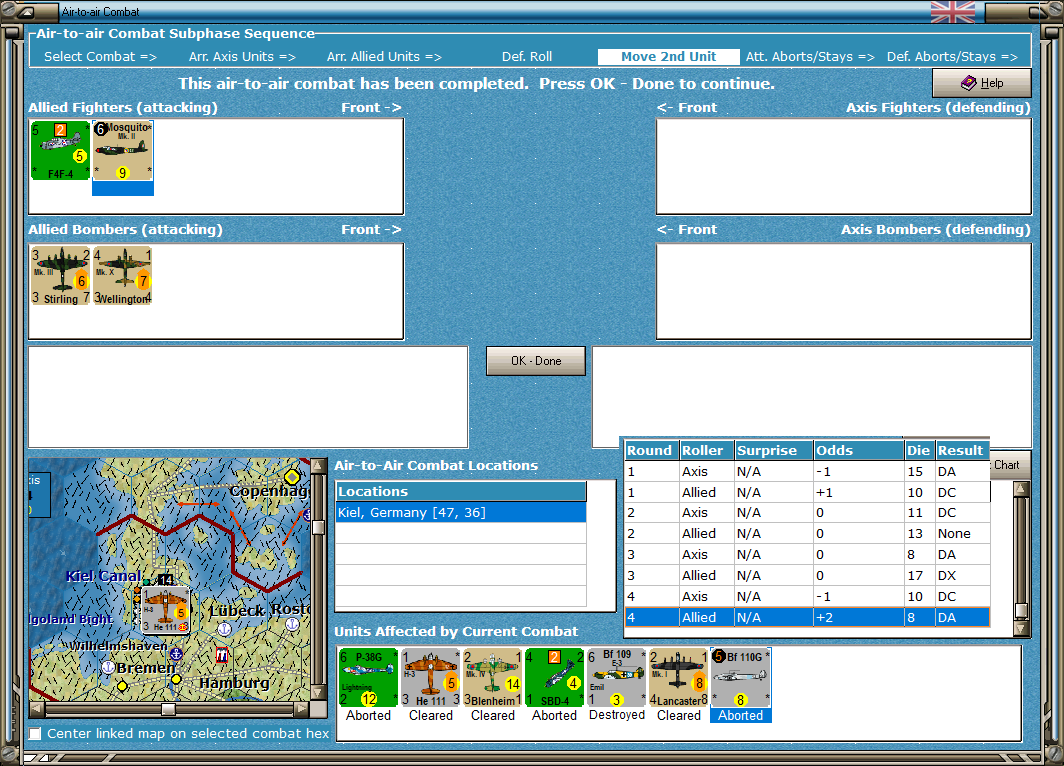Click the map's horizontal scroll left arrow
1064x766 pixels.
pos(37,710)
